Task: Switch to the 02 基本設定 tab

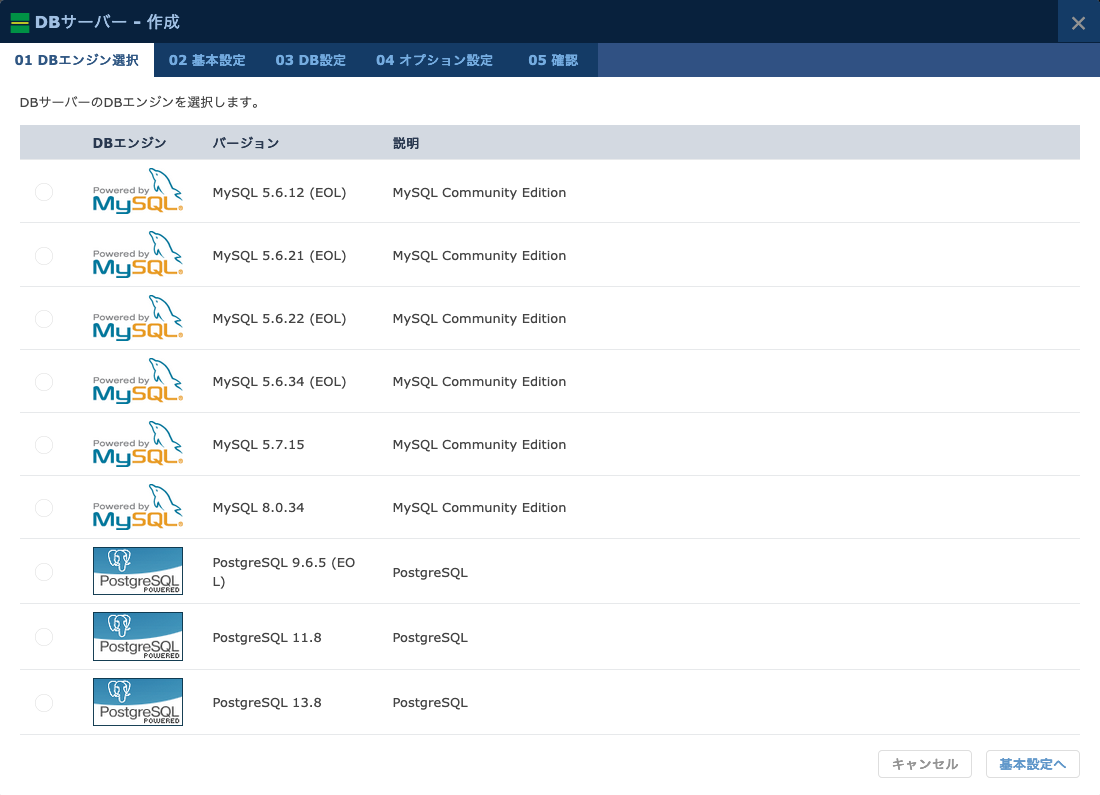Action: click(x=207, y=60)
